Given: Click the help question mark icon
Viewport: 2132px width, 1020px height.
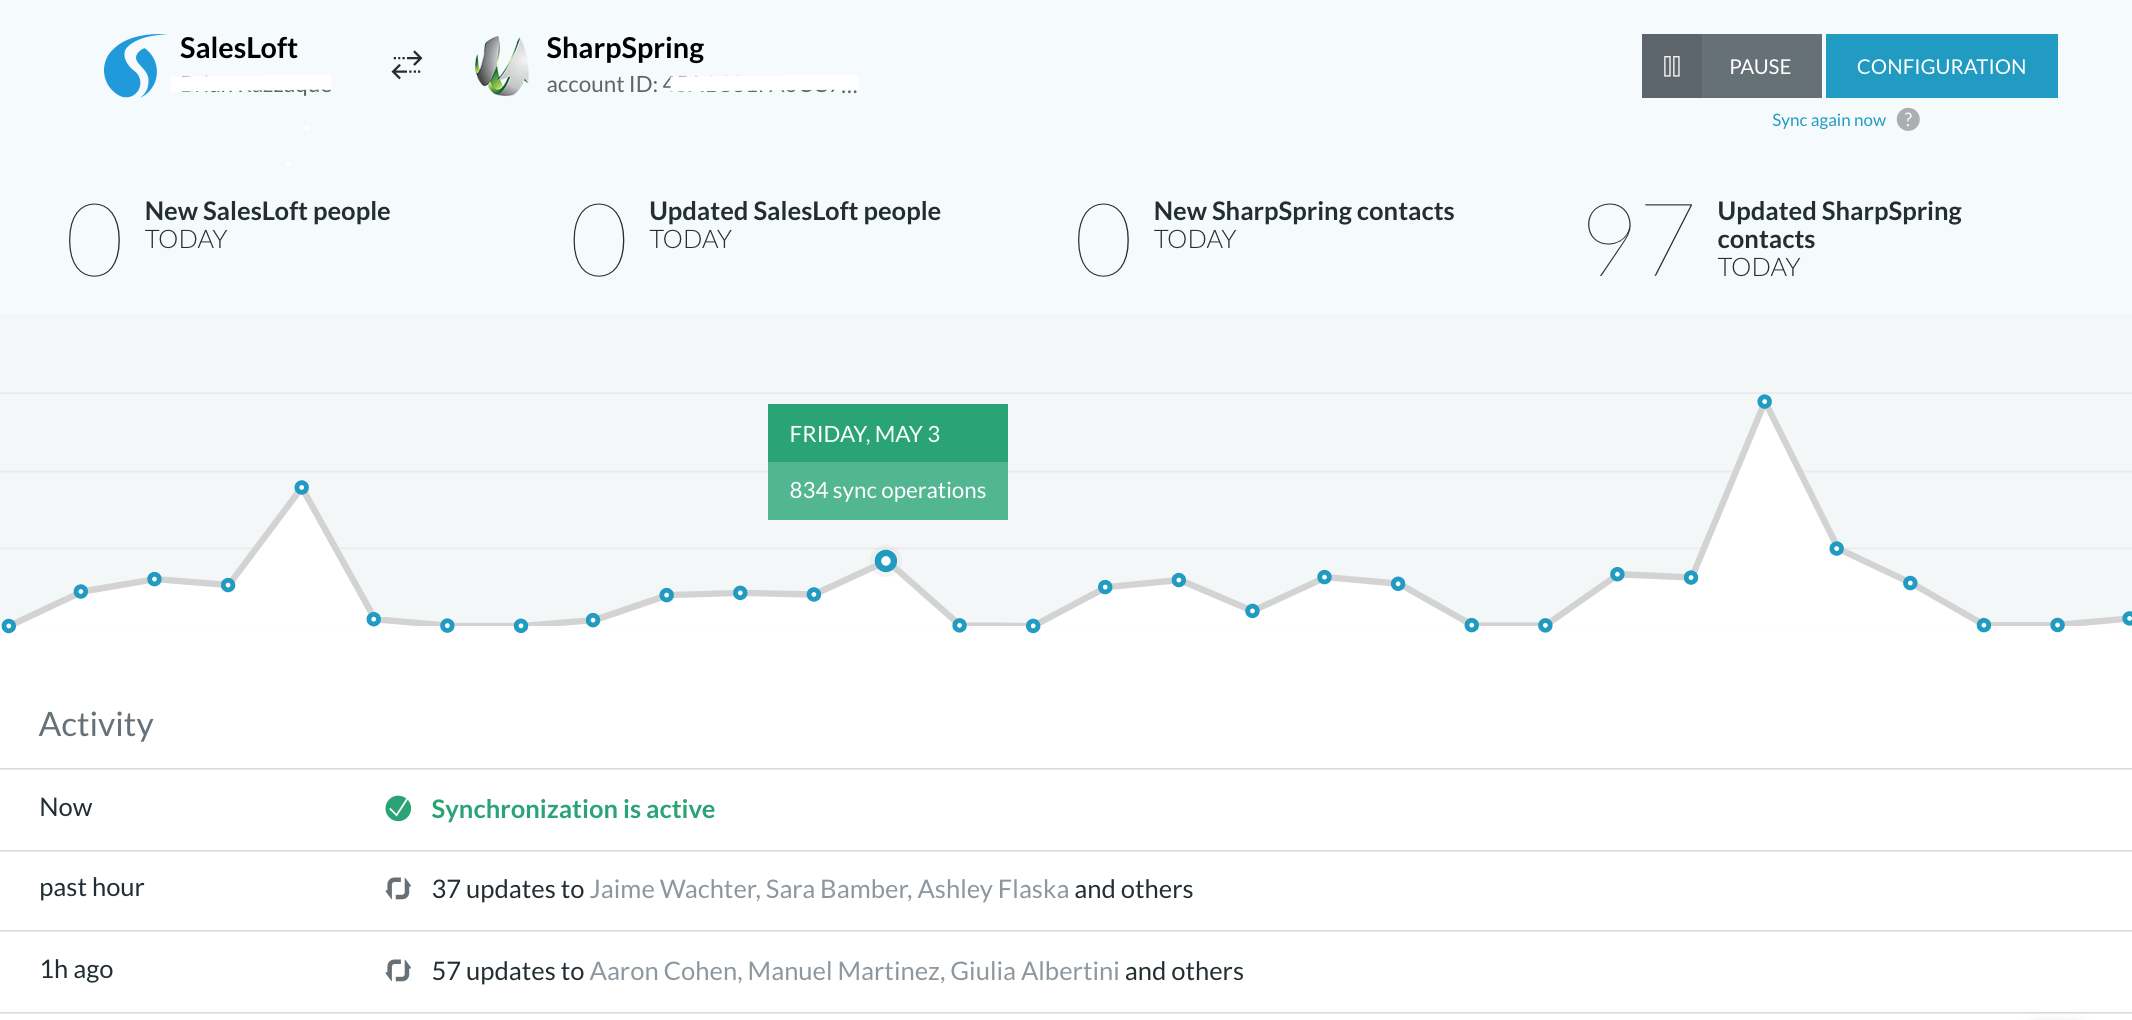Looking at the screenshot, I should (x=1908, y=120).
